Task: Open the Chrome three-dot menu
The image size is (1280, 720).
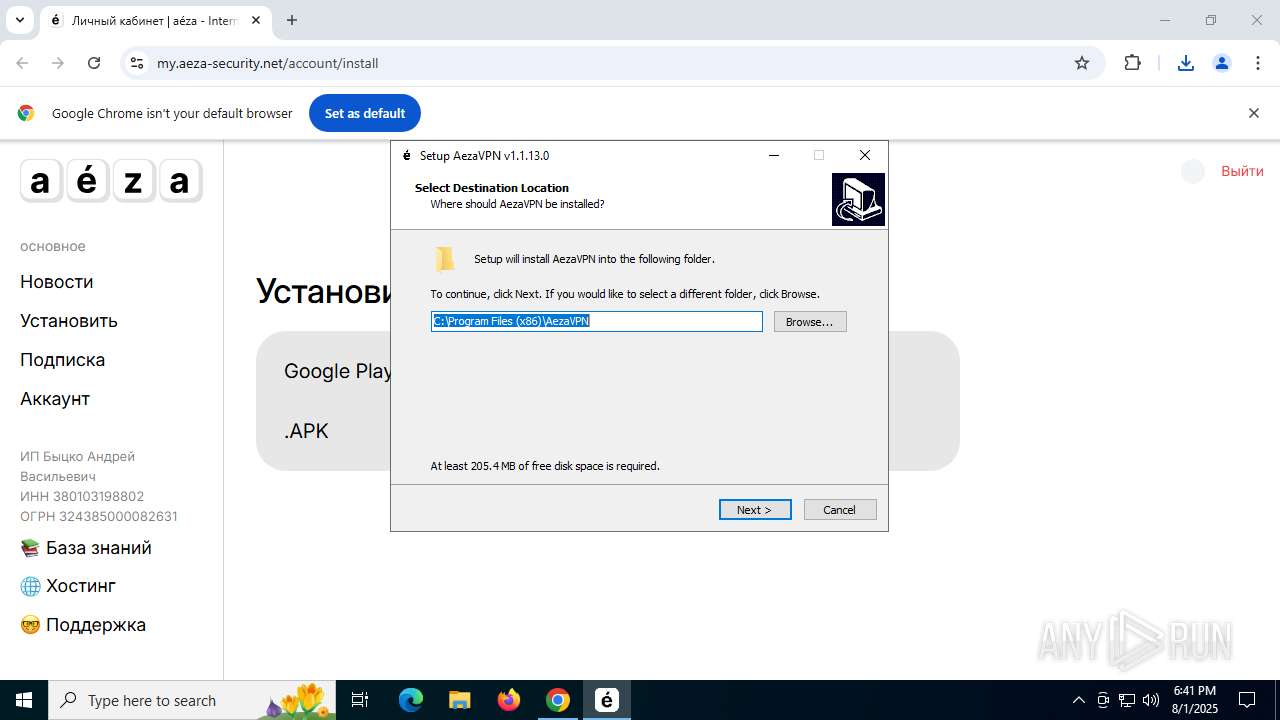Action: [1258, 63]
